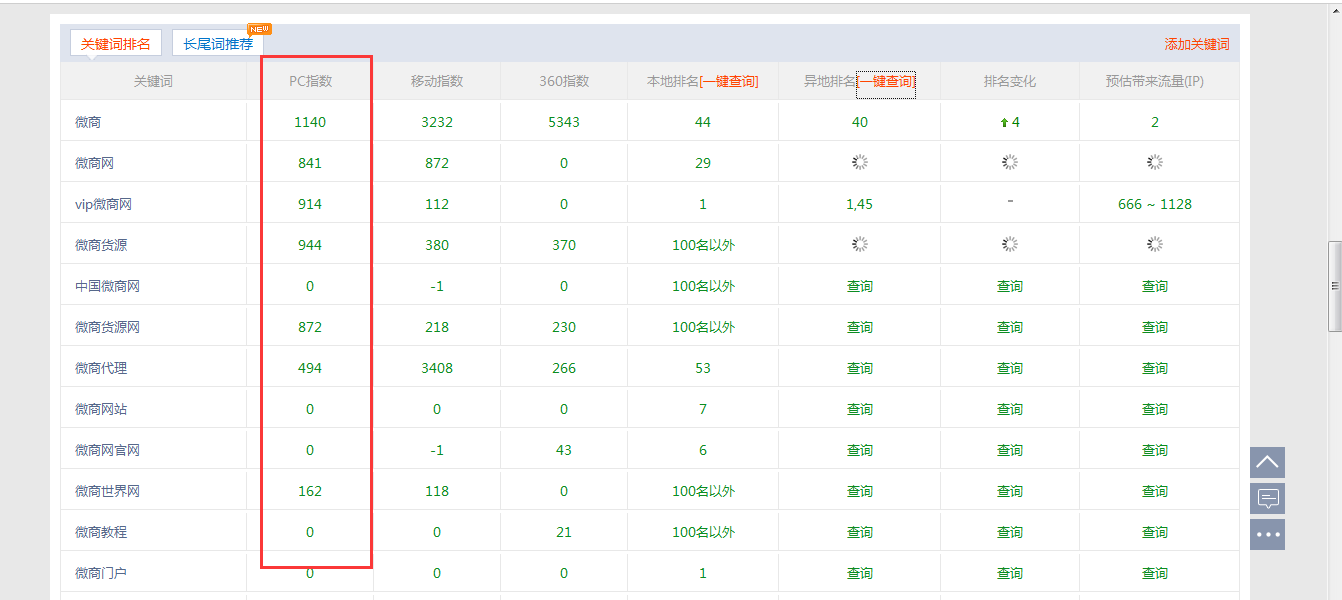Click the spinner in 微商网 预估带来流量 cell

pyautogui.click(x=1155, y=161)
